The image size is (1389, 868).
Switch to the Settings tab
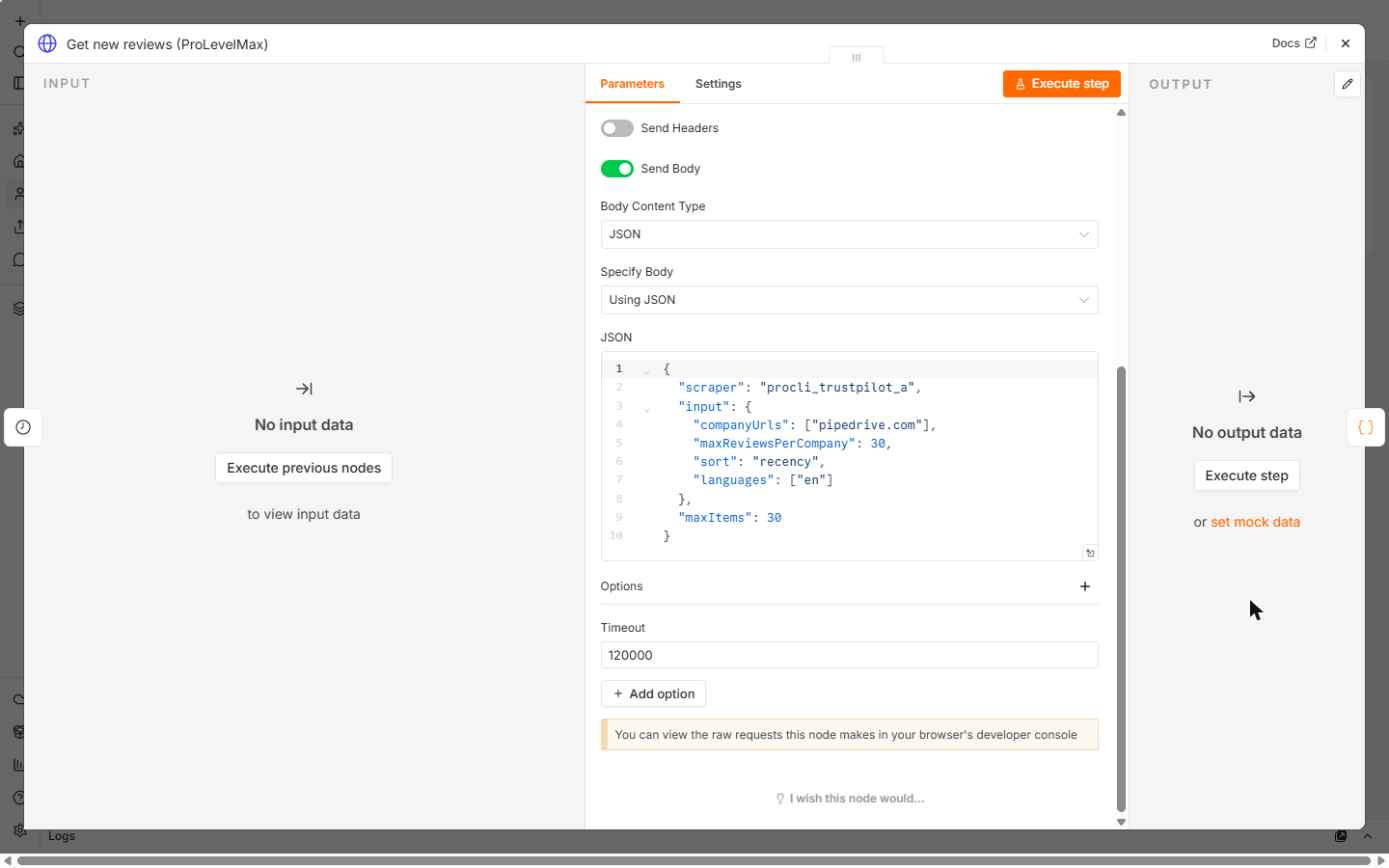coord(718,84)
